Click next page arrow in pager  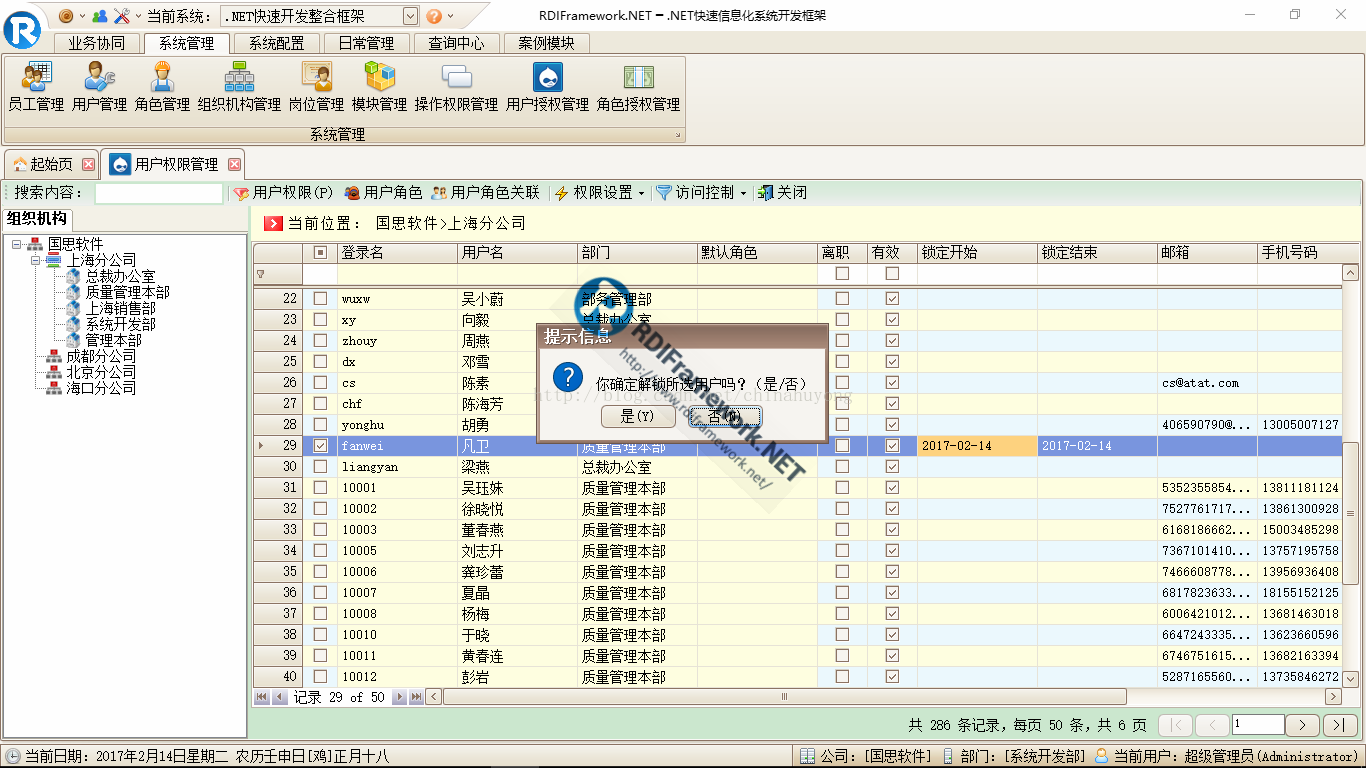[1302, 725]
